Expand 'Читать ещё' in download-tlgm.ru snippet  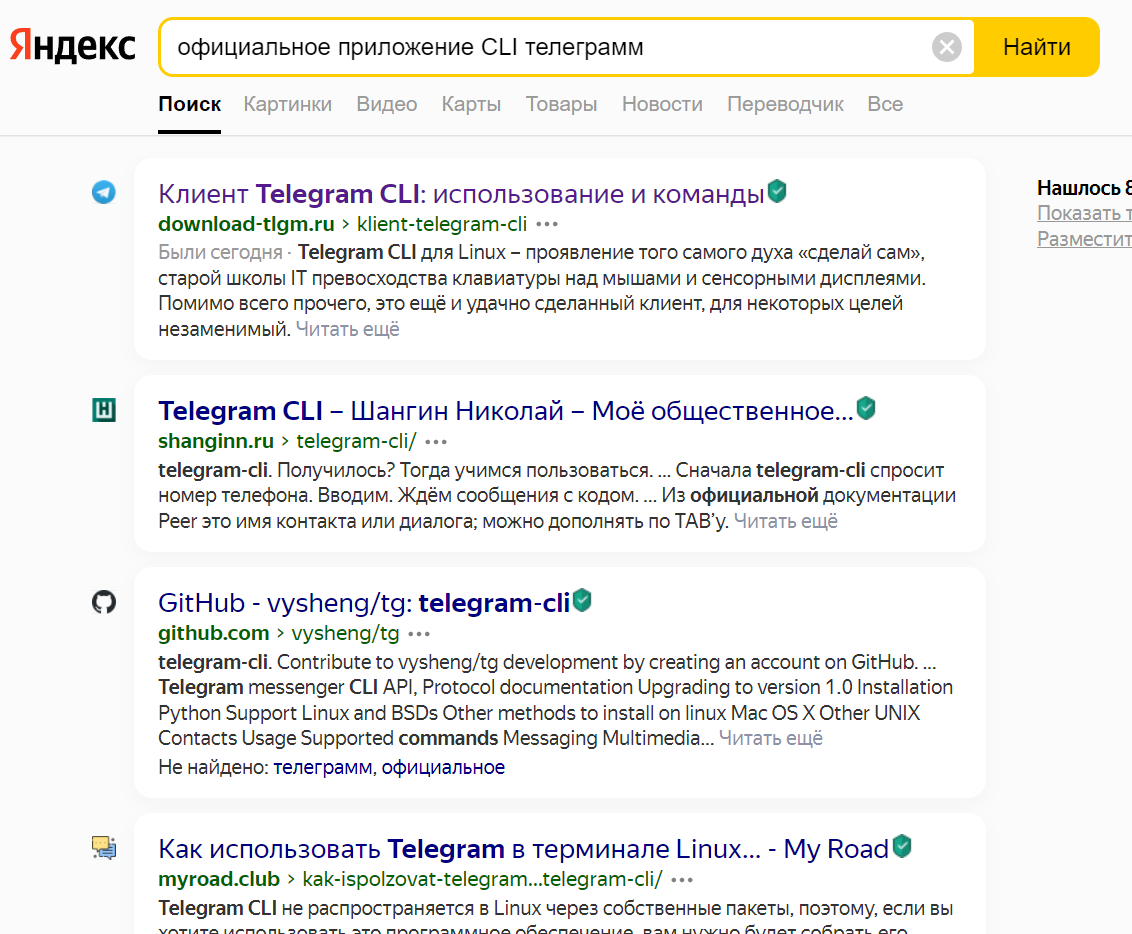pos(347,329)
